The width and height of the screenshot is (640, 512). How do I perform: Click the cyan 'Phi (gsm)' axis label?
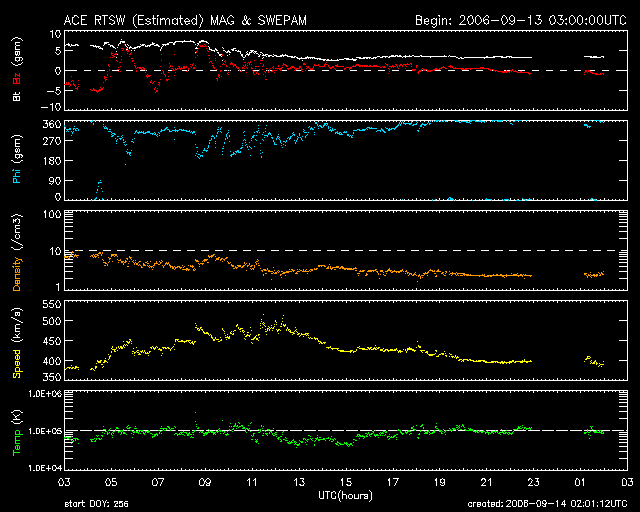(17, 160)
